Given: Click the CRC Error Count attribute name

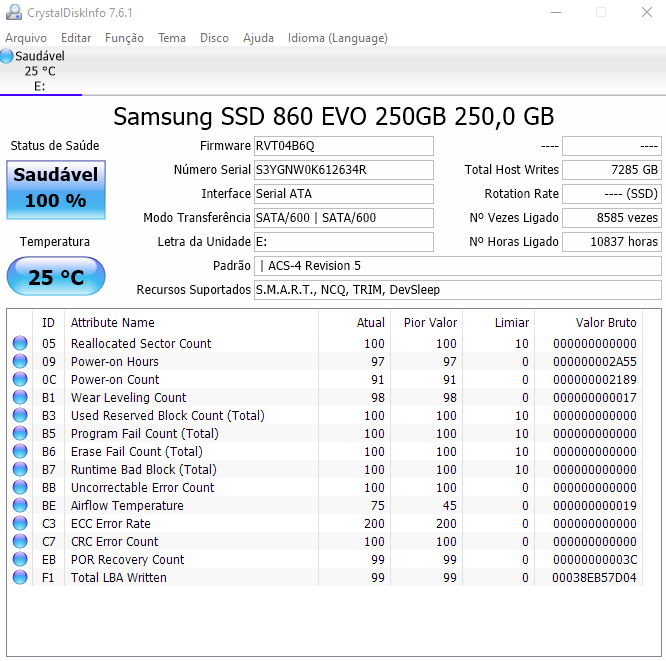Looking at the screenshot, I should tap(115, 542).
